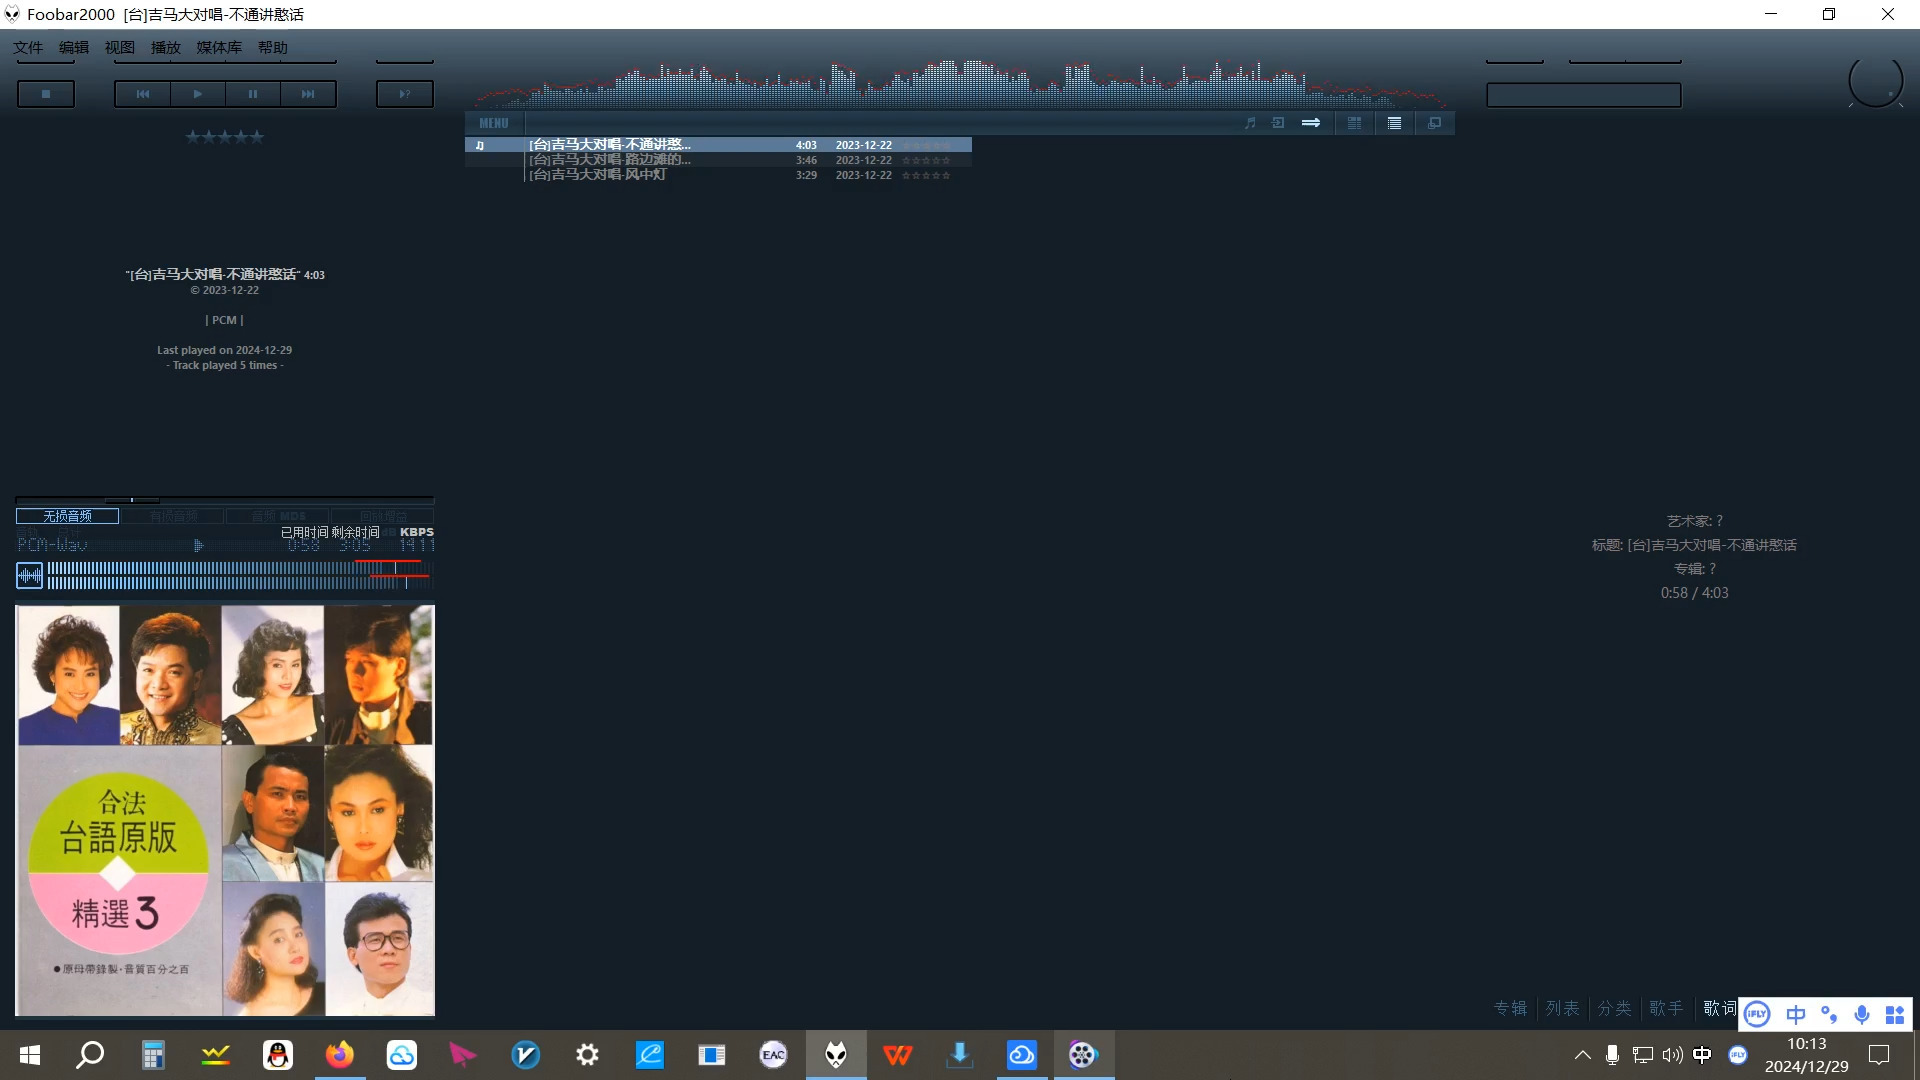The image size is (1920, 1080).
Task: Select the 回放增益 indicator tab
Action: (383, 516)
